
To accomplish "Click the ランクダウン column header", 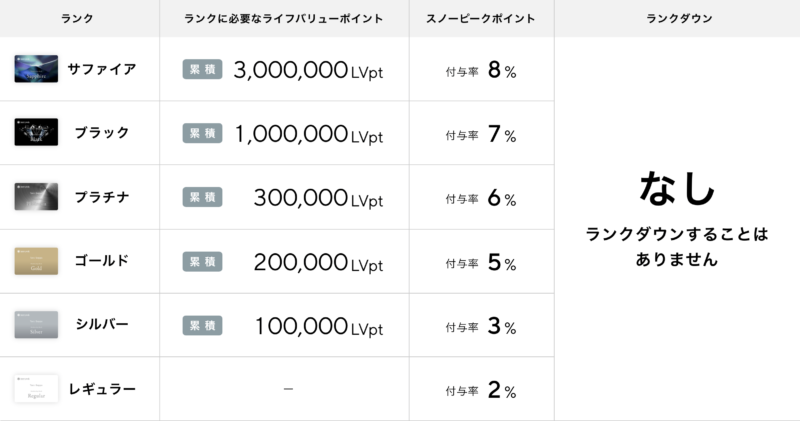I will point(679,18).
